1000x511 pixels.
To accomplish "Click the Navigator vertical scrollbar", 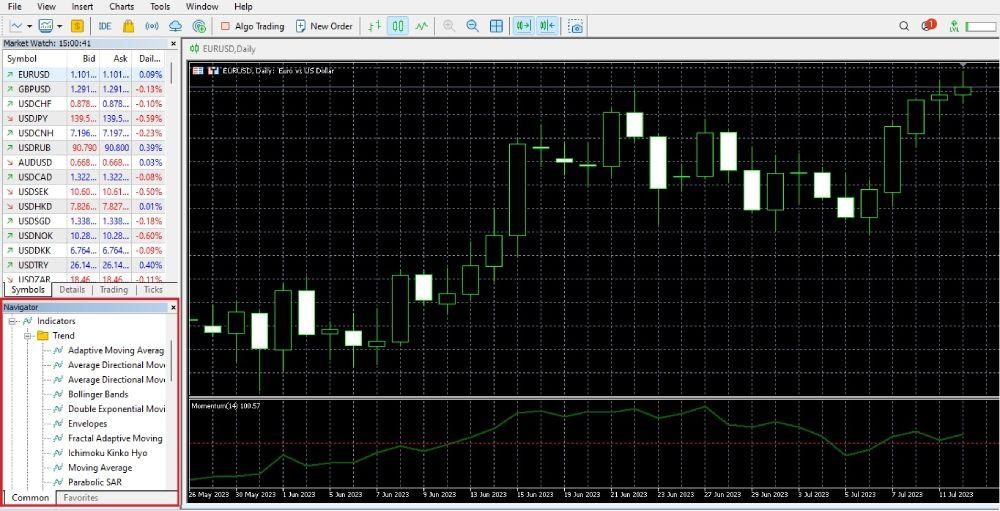I will [x=172, y=361].
